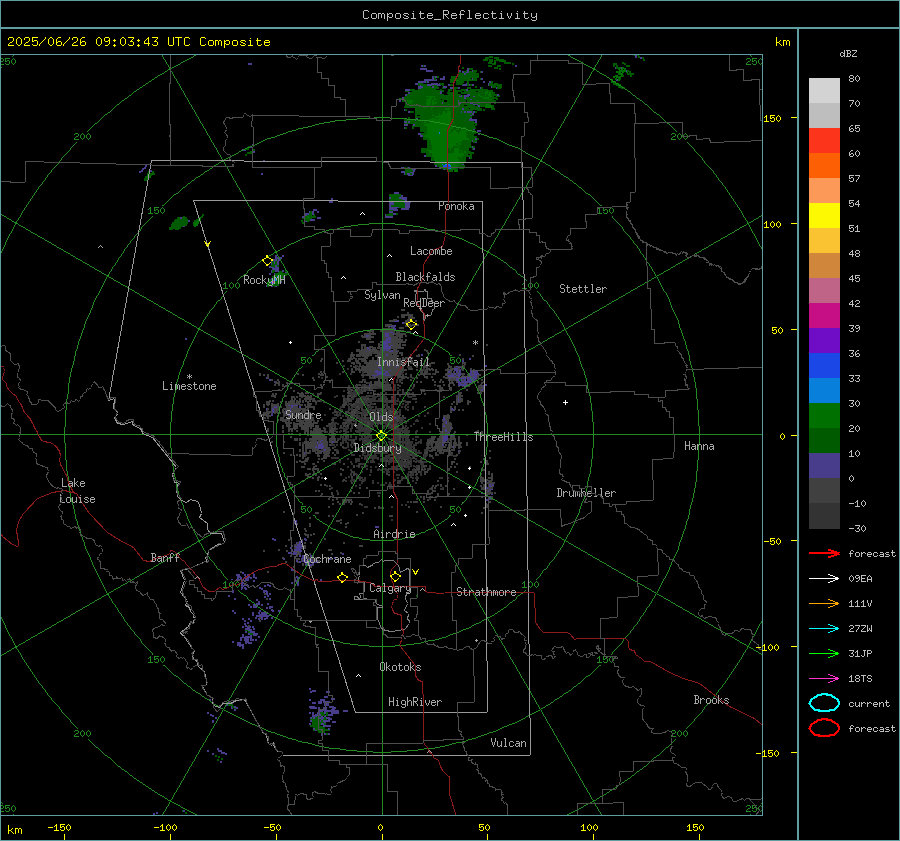Click the Composite_Reflectivity title text
Image resolution: width=900 pixels, height=841 pixels.
[449, 15]
